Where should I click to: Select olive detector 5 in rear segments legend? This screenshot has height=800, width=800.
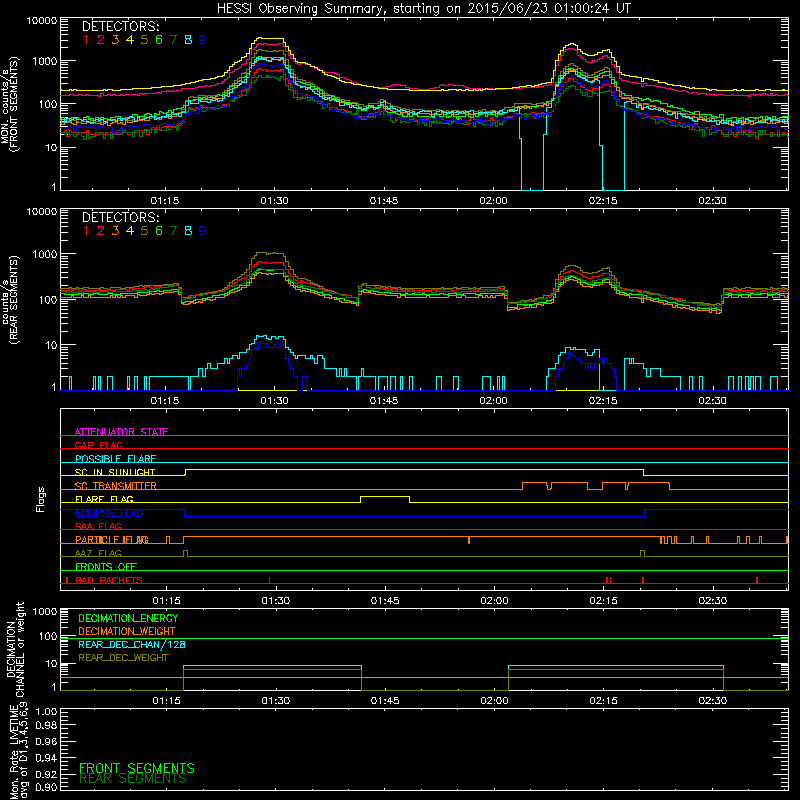tap(144, 231)
